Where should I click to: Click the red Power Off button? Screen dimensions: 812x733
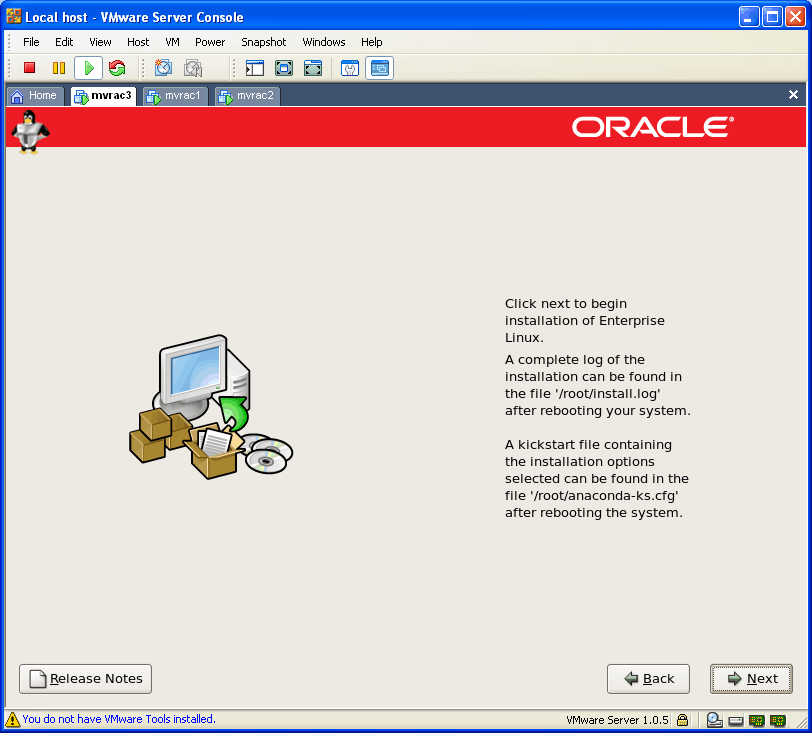pos(29,68)
